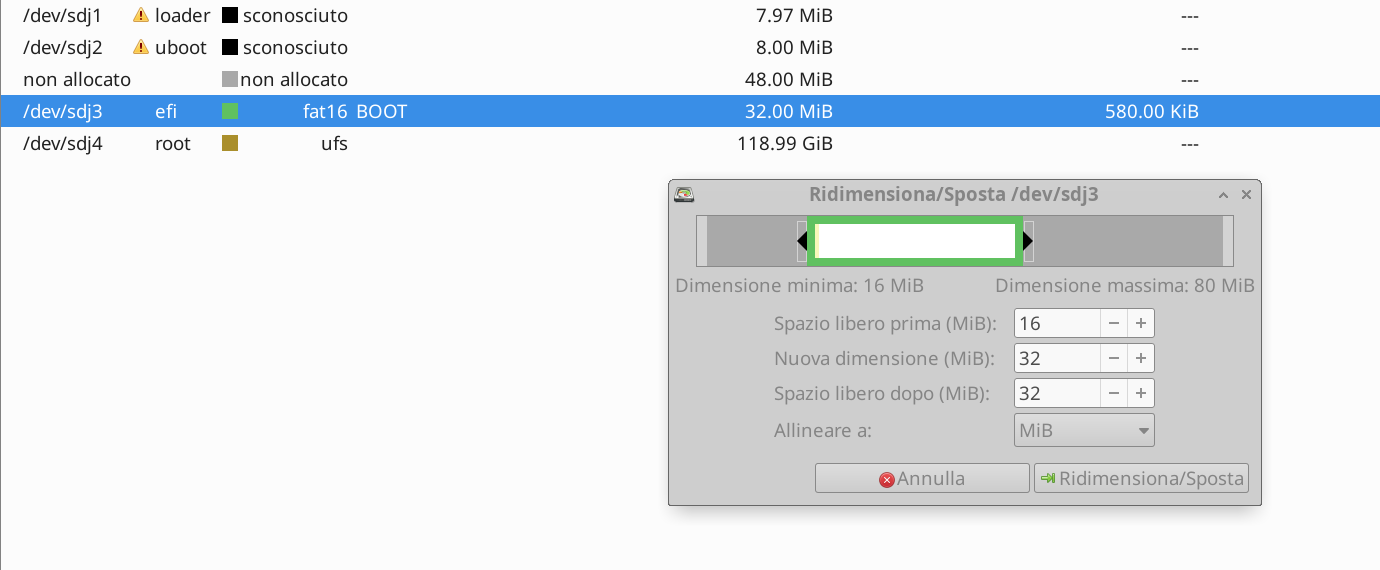This screenshot has width=1380, height=570.
Task: Decrease Spazio libero prima with minus button
Action: [x=1114, y=324]
